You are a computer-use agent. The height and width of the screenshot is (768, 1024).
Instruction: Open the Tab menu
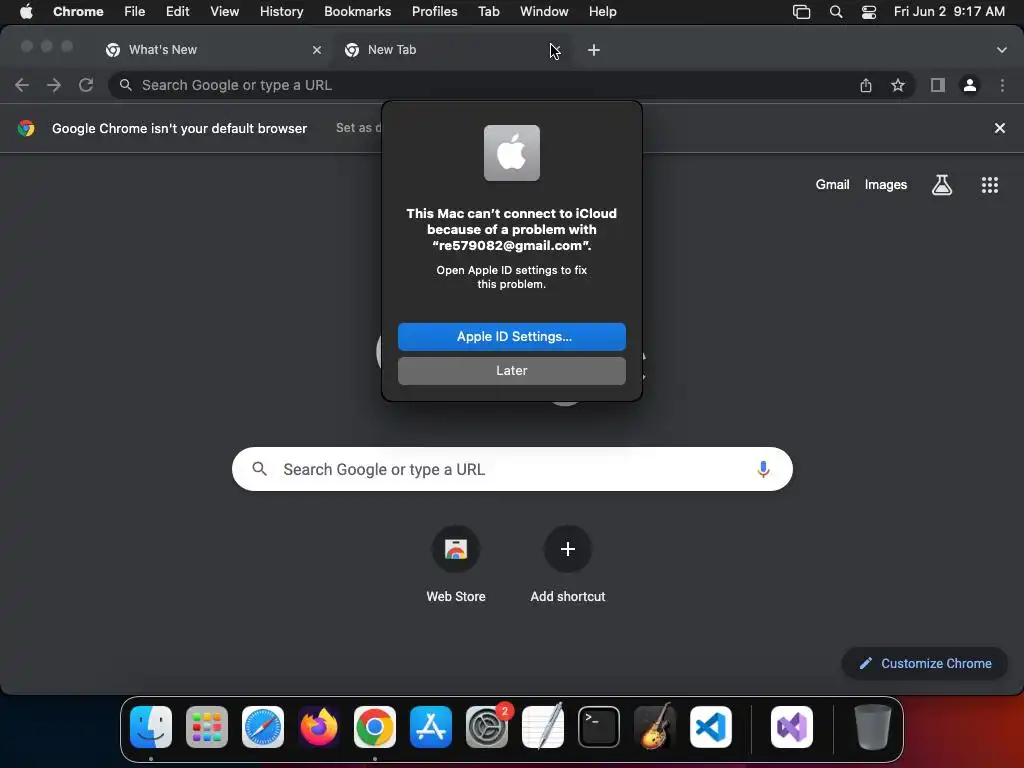click(488, 11)
